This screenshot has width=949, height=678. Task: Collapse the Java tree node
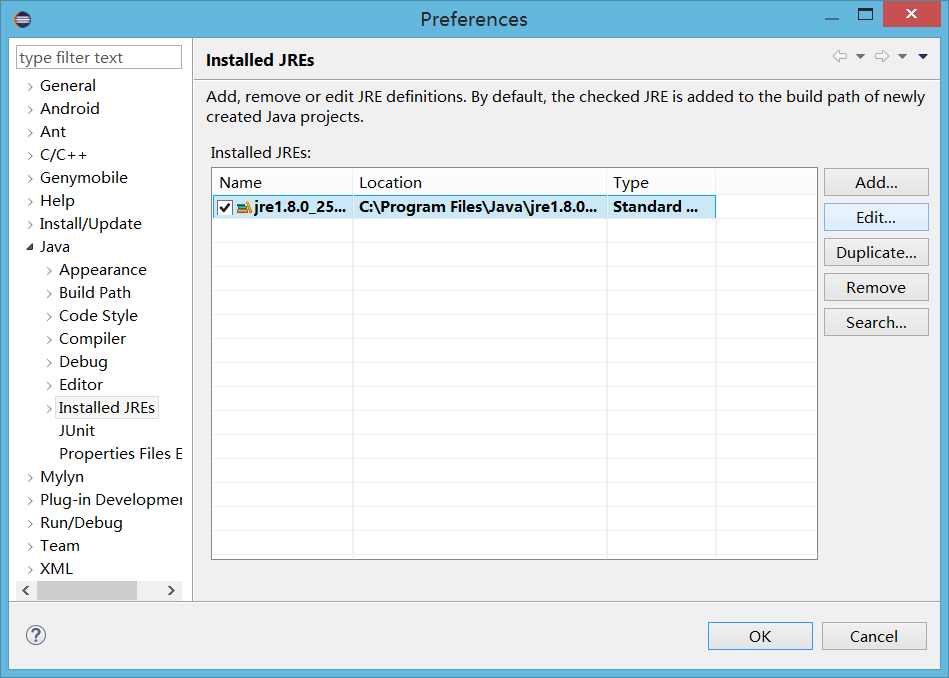pyautogui.click(x=30, y=247)
